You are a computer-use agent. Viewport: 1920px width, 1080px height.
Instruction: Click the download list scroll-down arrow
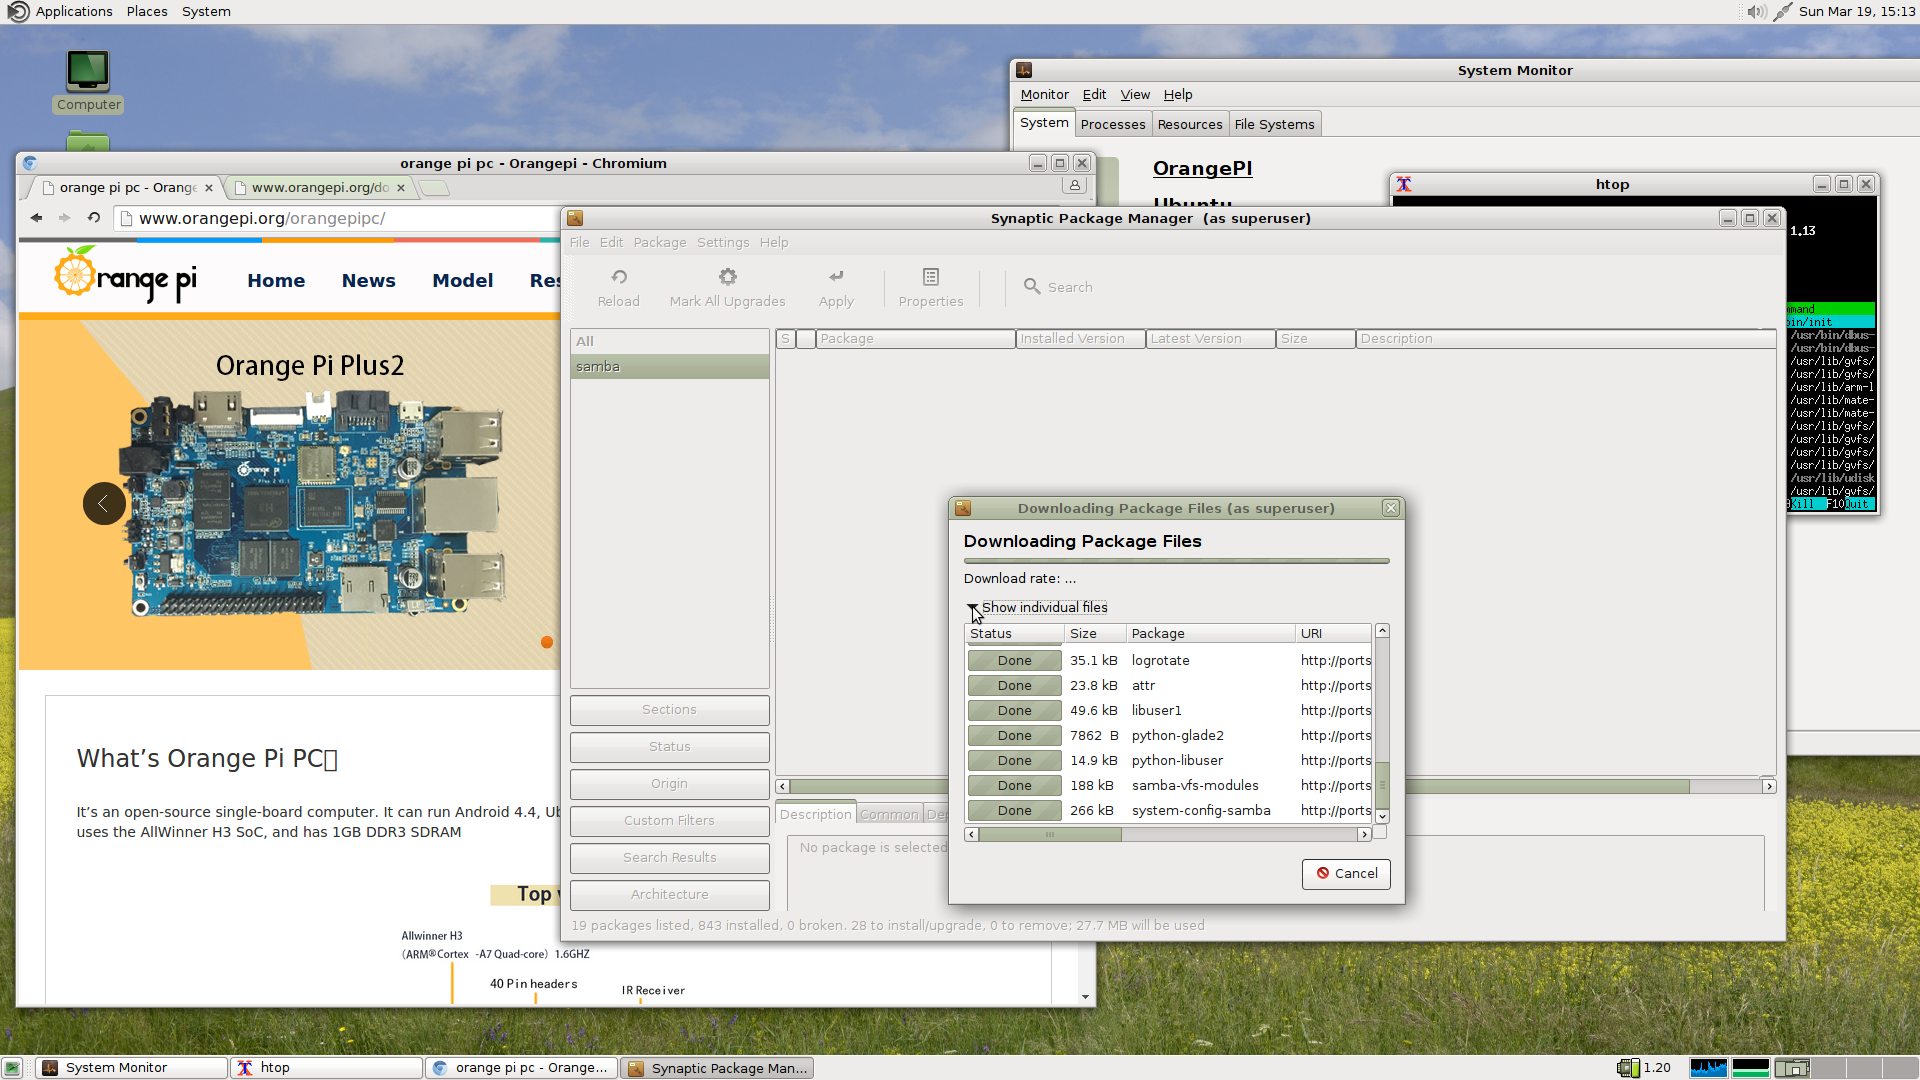tap(1382, 817)
